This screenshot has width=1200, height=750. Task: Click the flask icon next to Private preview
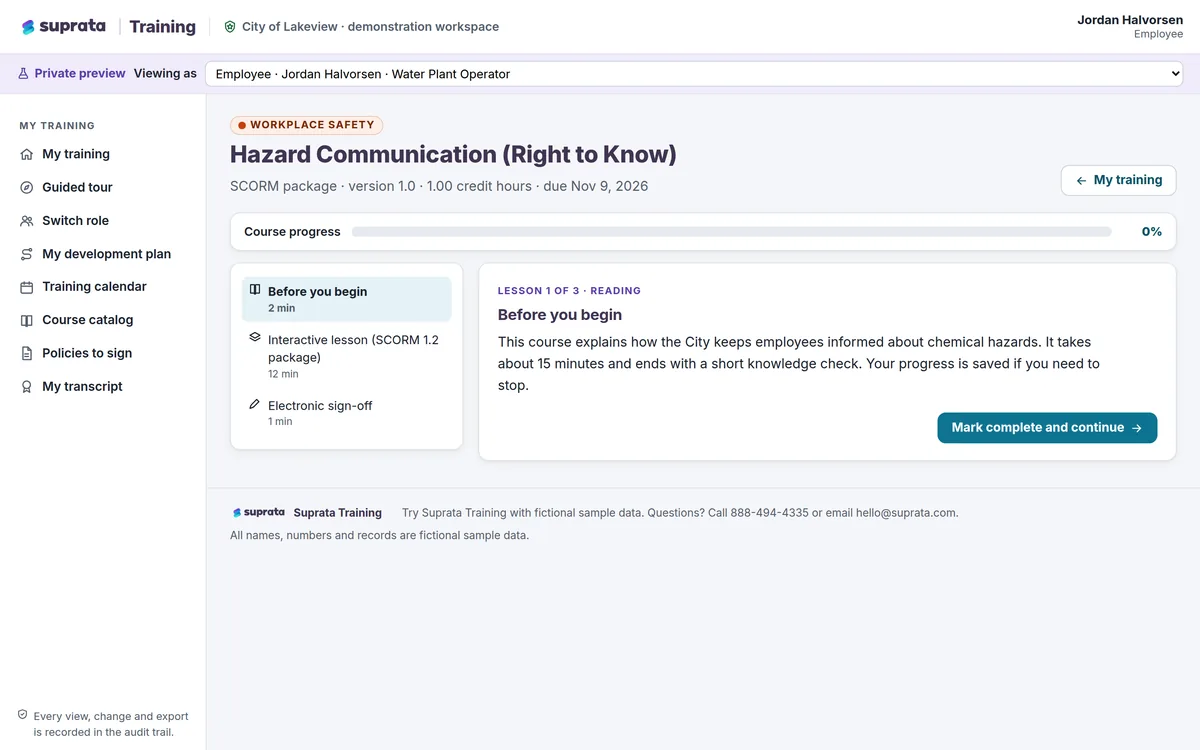[23, 73]
